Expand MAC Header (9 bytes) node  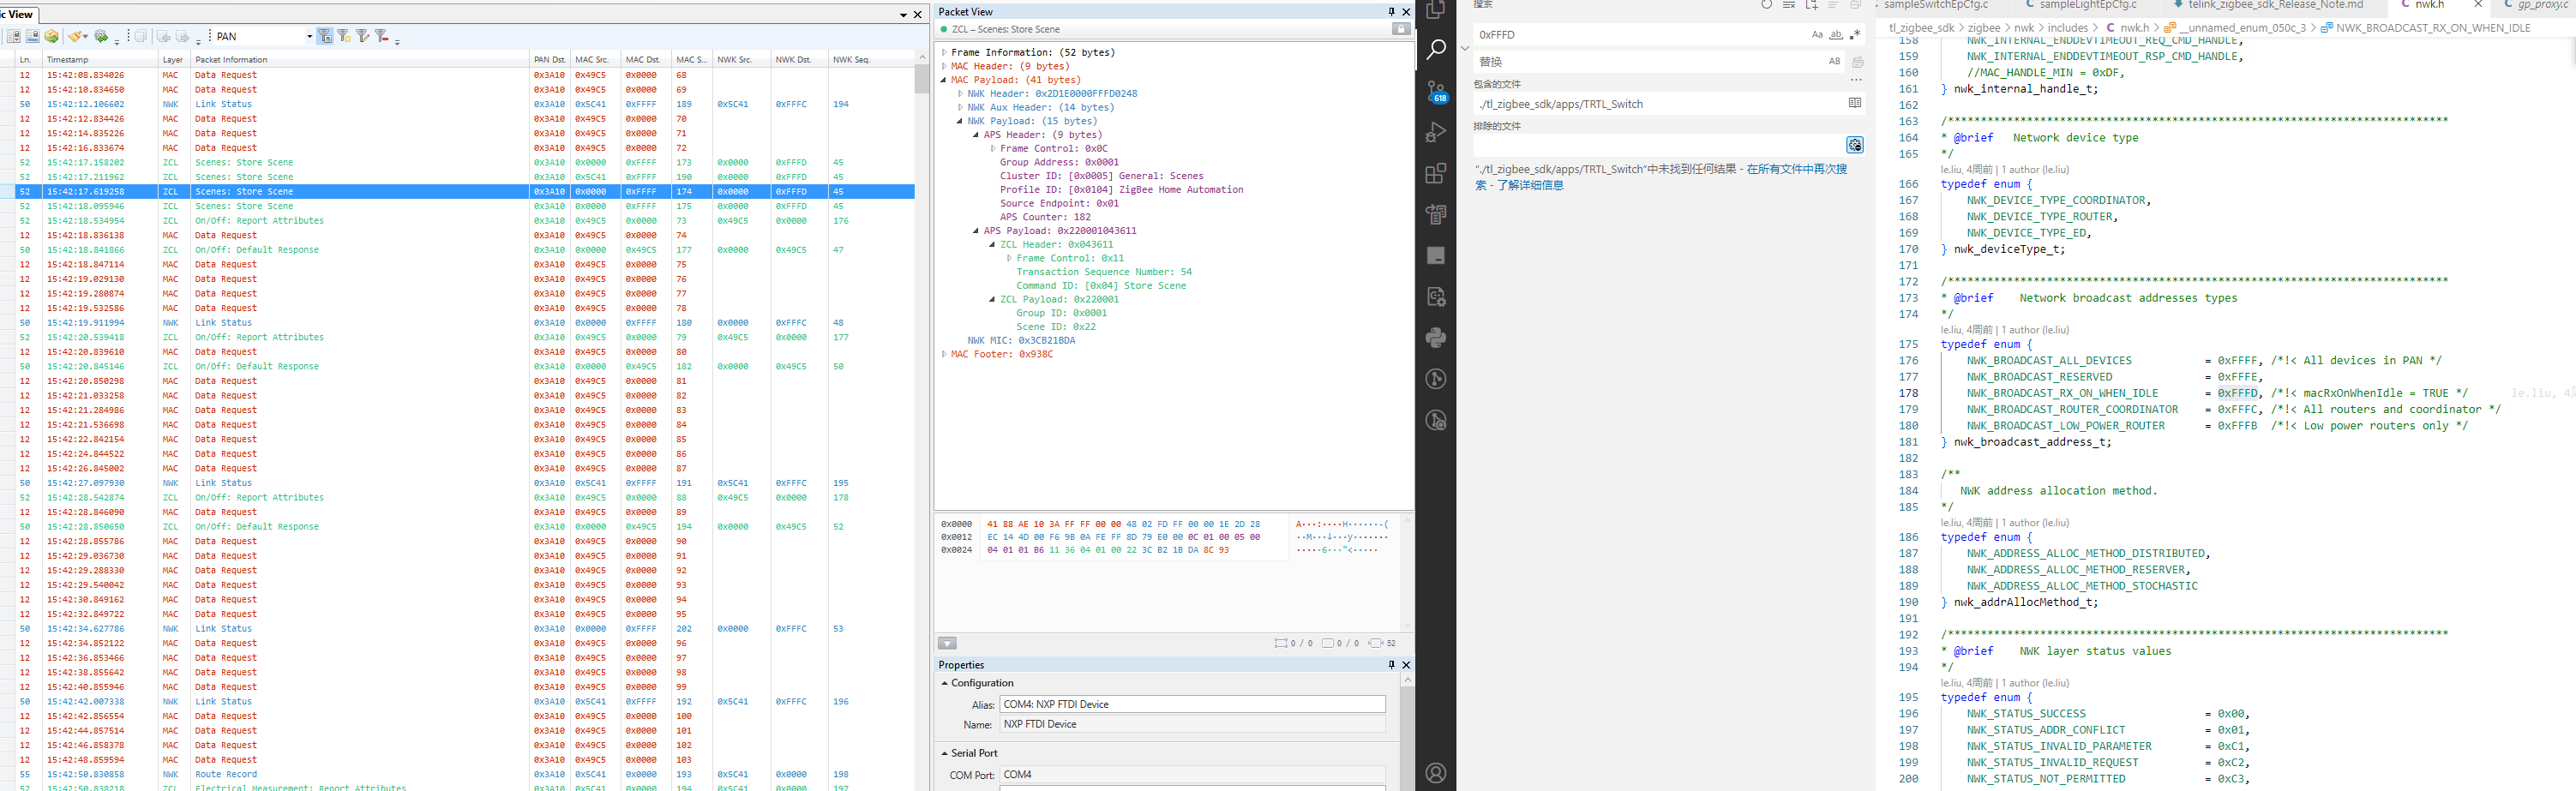(x=943, y=66)
